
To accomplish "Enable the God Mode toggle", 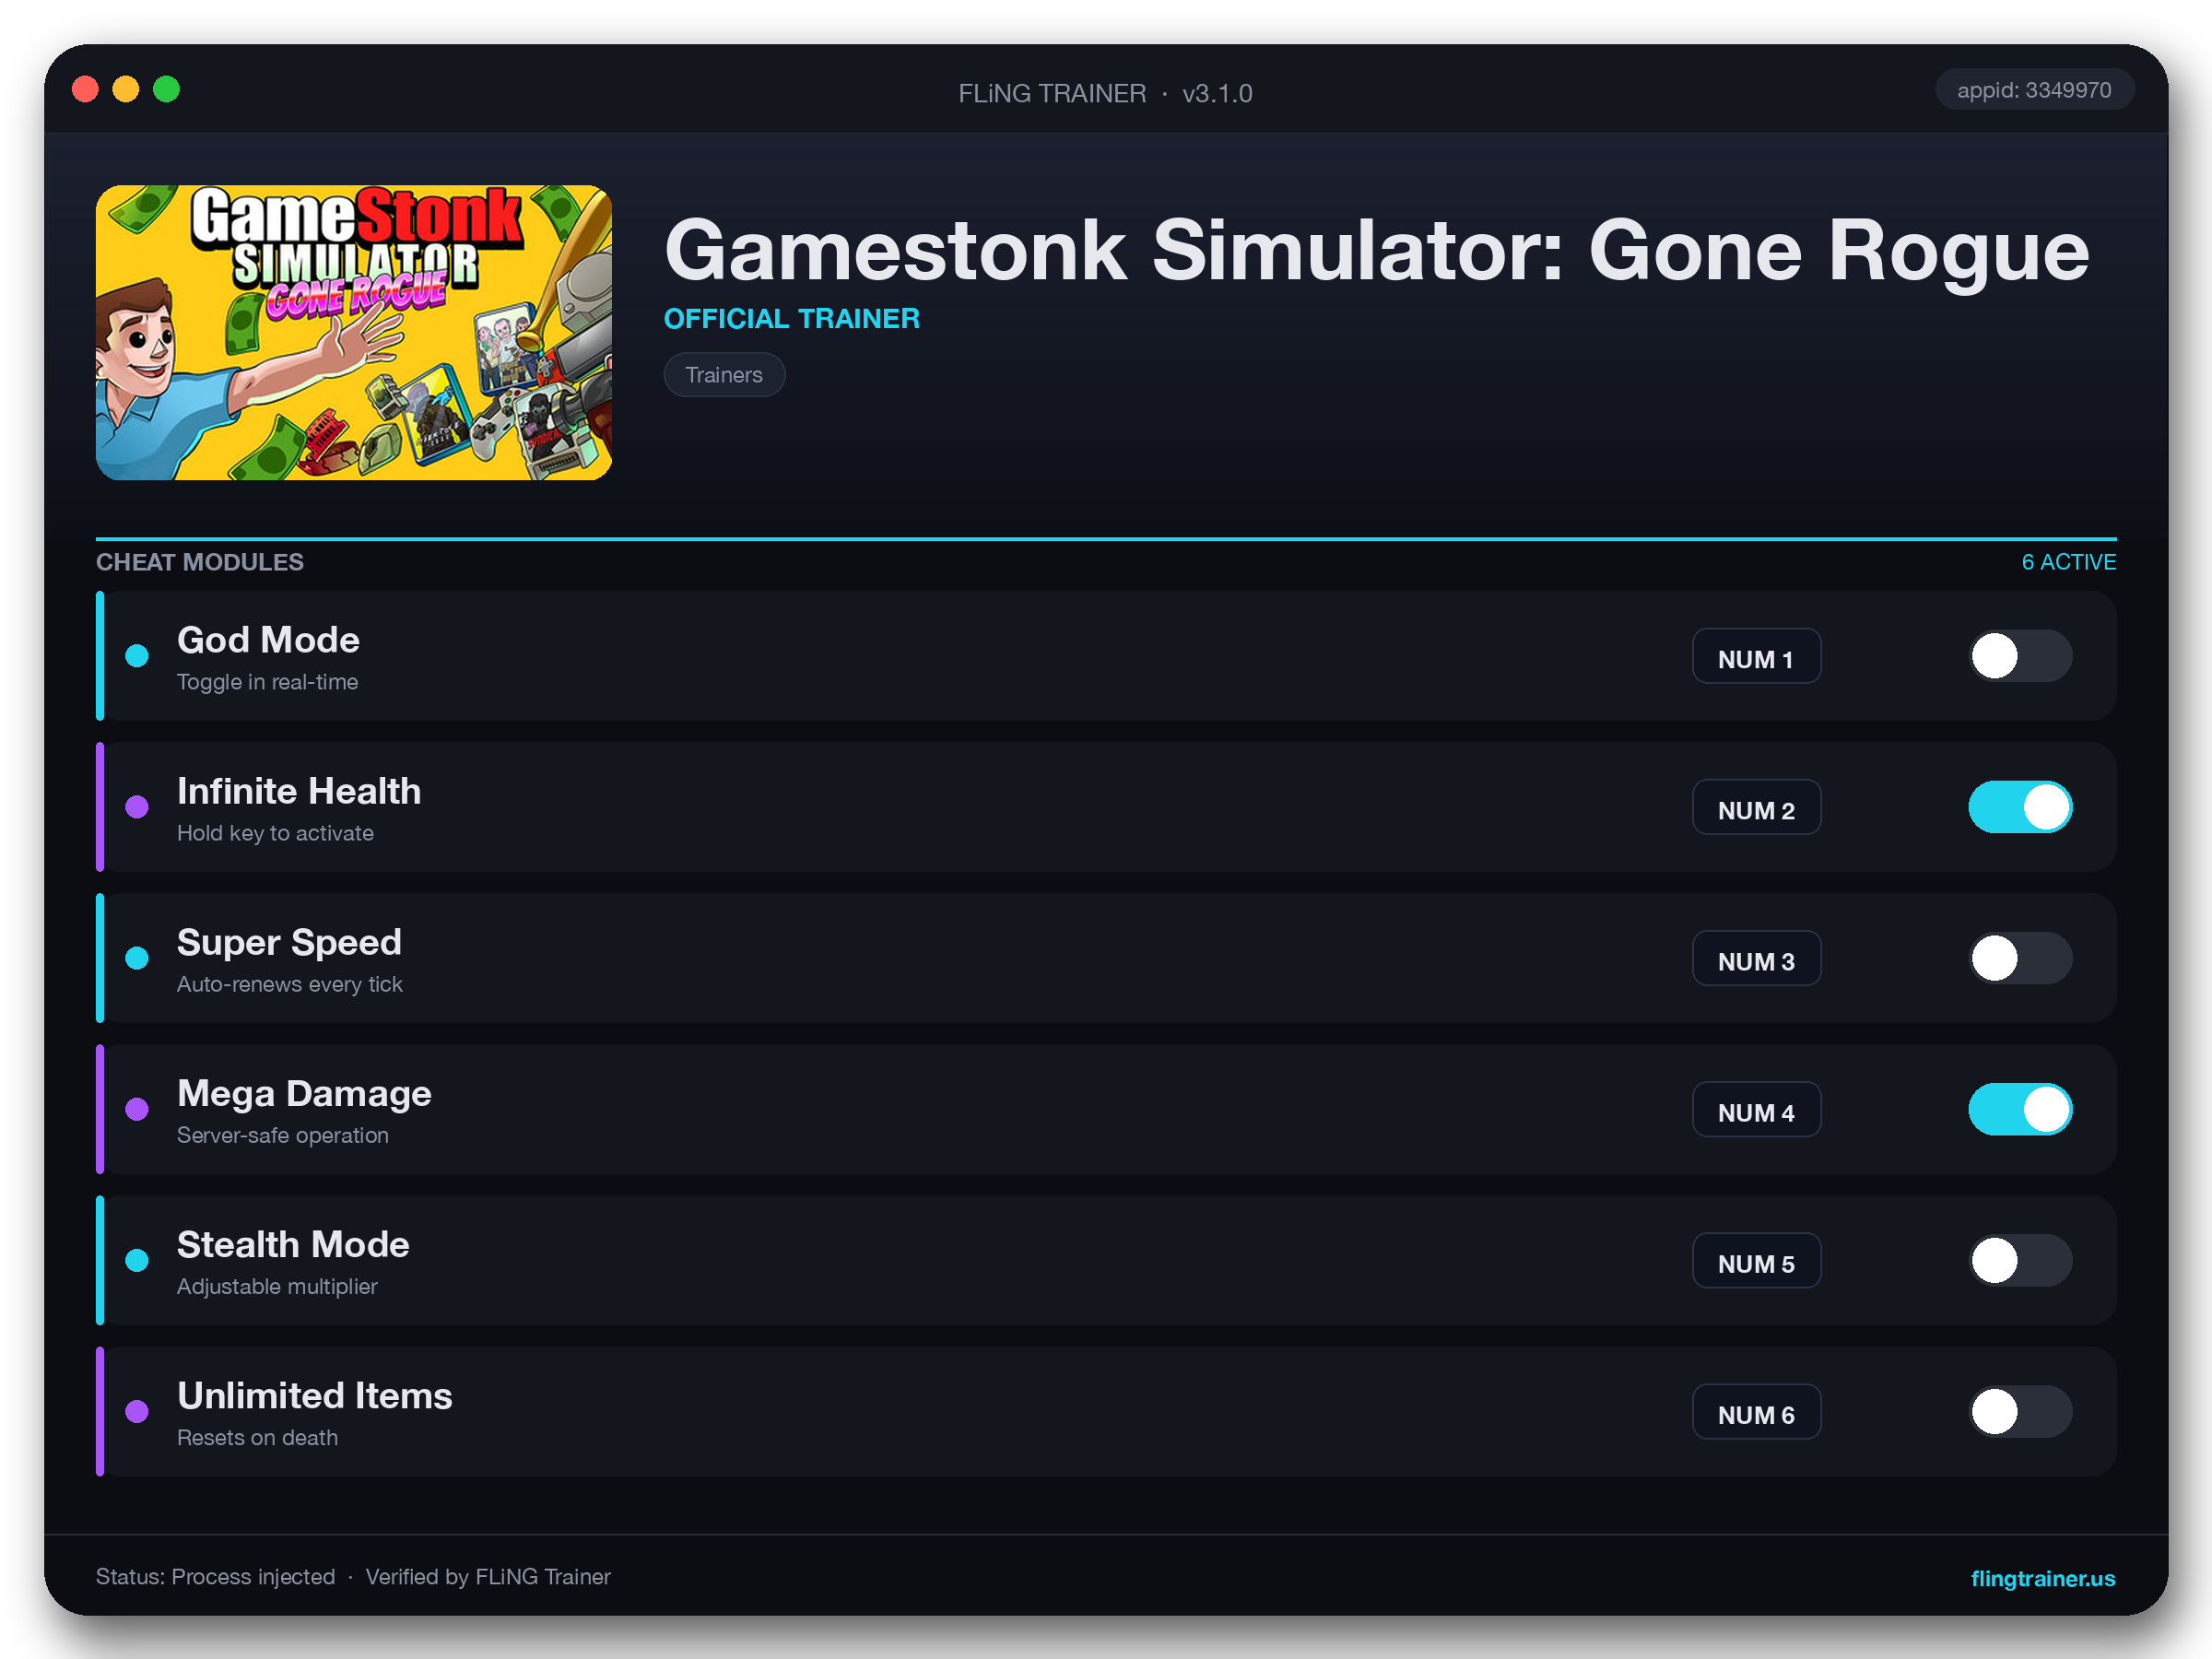I will click(x=2020, y=656).
